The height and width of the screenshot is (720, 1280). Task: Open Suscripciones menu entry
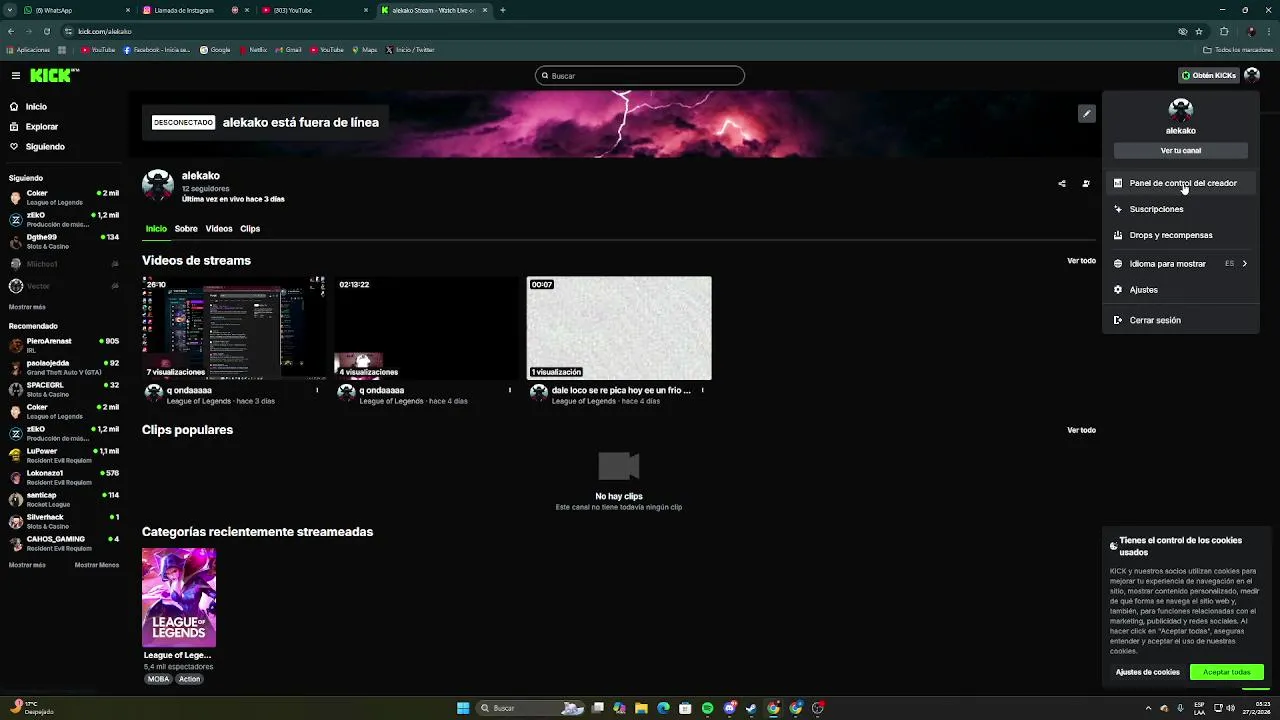pos(1181,209)
